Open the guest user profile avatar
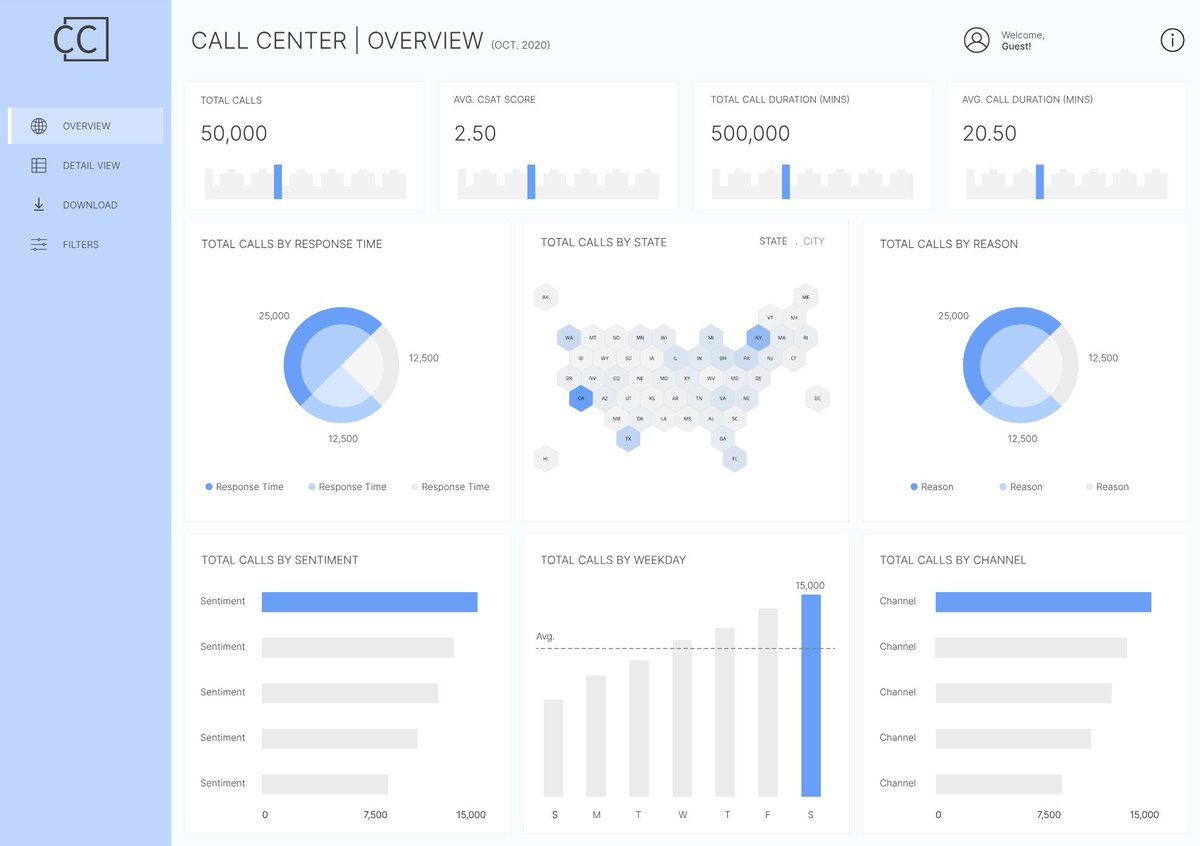 (977, 40)
